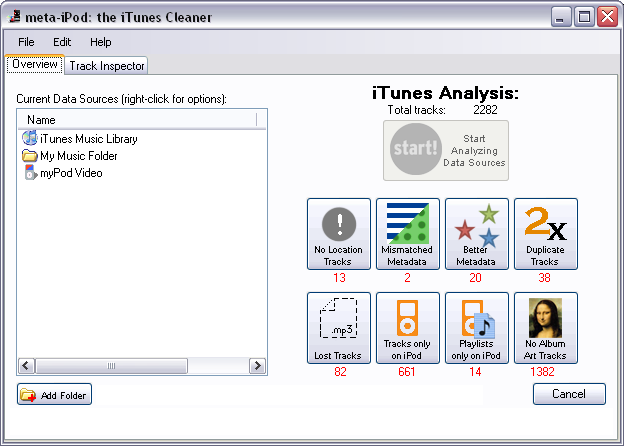Click the count 1382 under No Album Art Tracks

tap(542, 372)
